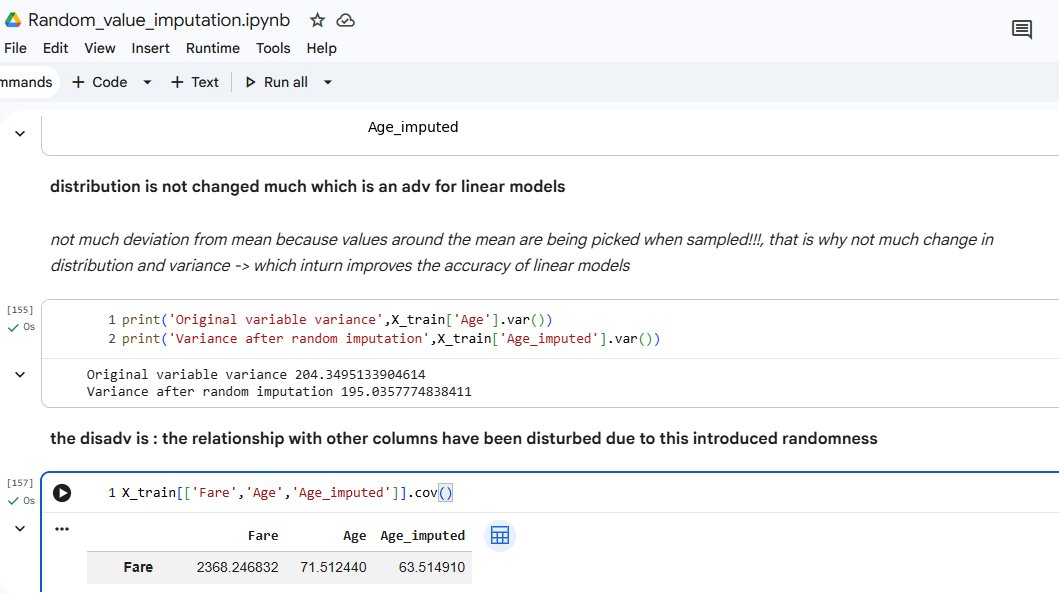
Task: Click the cell 157 execution checkmark
Action: (13, 501)
